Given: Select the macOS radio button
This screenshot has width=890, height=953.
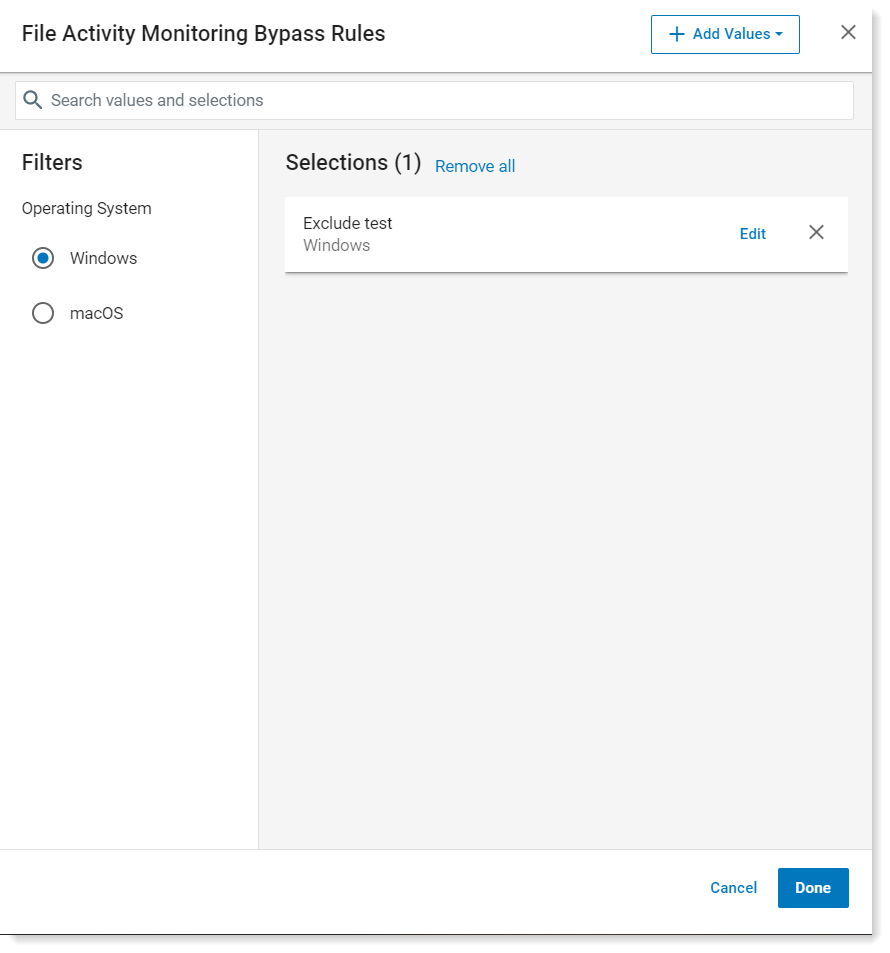Looking at the screenshot, I should [x=43, y=313].
